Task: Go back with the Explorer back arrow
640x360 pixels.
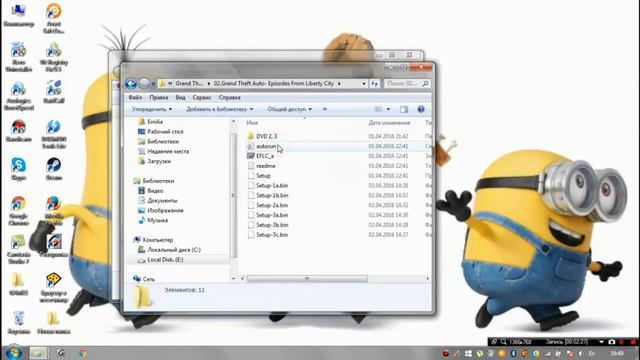Action: [131, 84]
